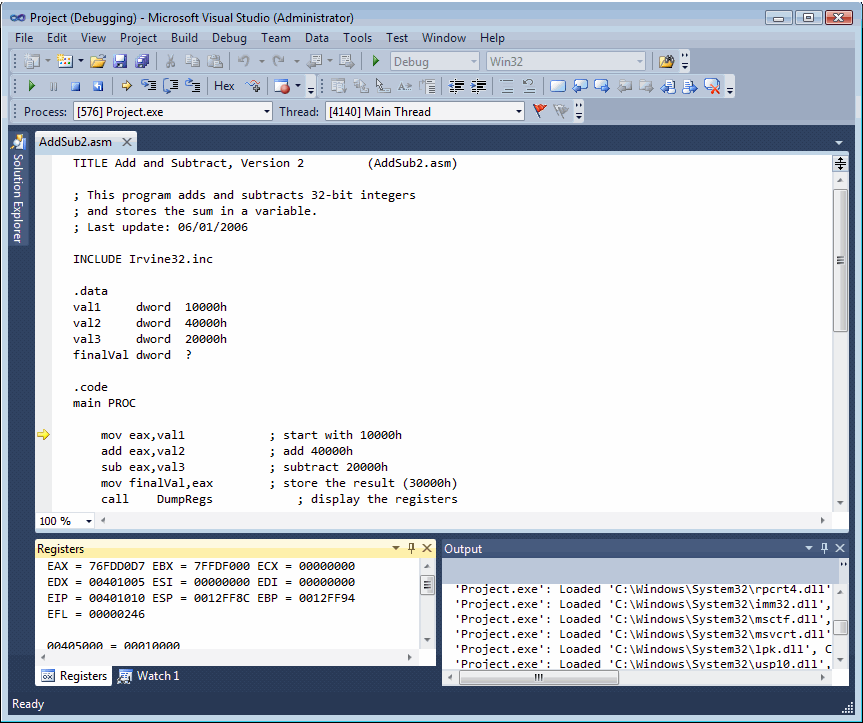Save the current file with the floppy icon
This screenshot has height=723, width=863.
(x=120, y=61)
